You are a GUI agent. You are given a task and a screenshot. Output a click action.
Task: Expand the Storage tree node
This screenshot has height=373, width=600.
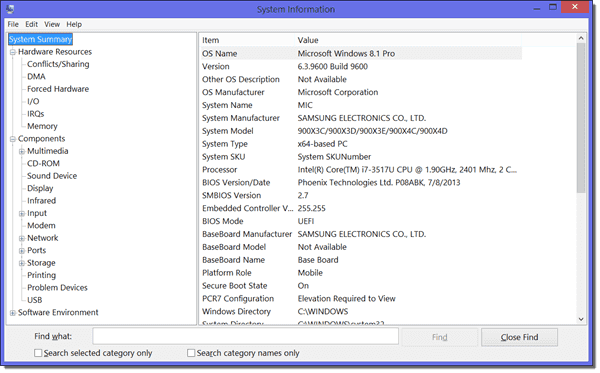coord(22,263)
